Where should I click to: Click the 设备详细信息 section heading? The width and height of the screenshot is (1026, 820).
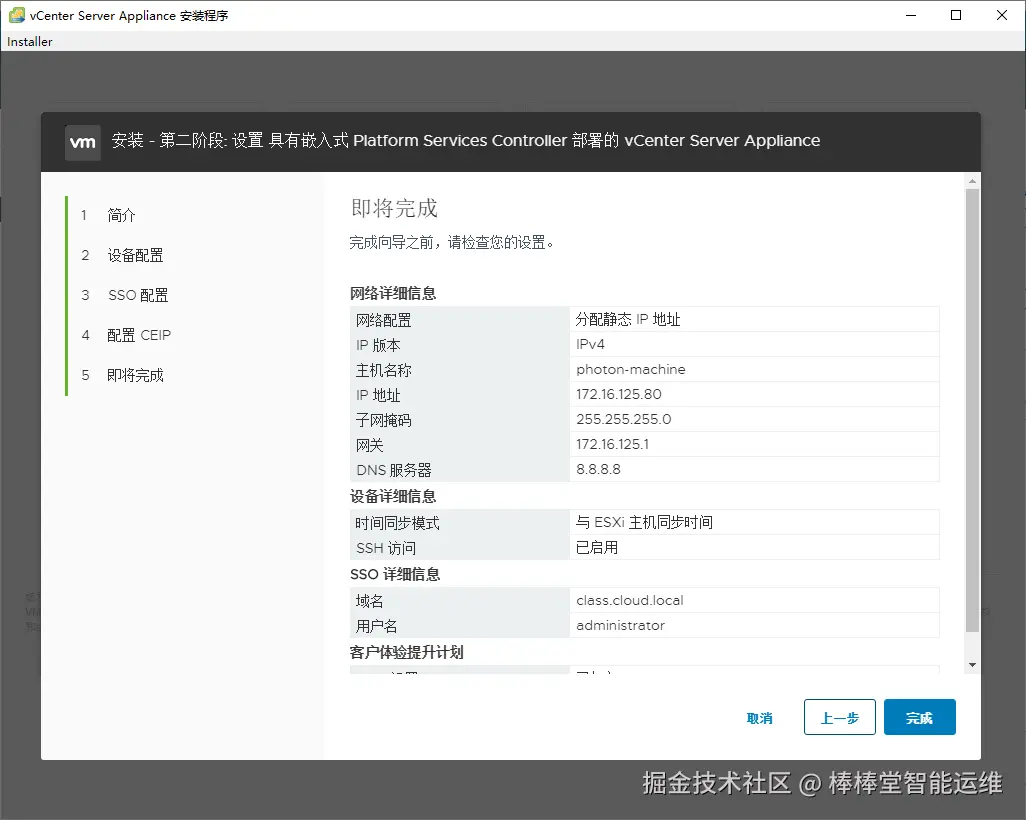coord(393,496)
